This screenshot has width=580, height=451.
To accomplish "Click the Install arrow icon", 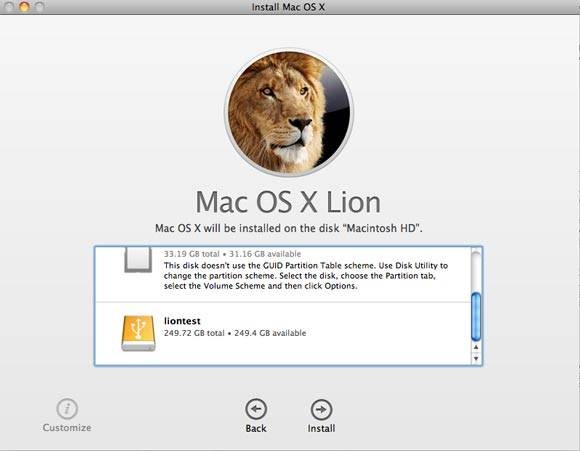I will 321,410.
